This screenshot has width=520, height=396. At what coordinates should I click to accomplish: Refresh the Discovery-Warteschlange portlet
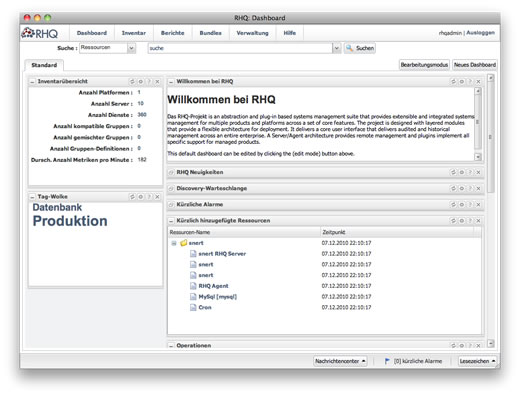(453, 188)
